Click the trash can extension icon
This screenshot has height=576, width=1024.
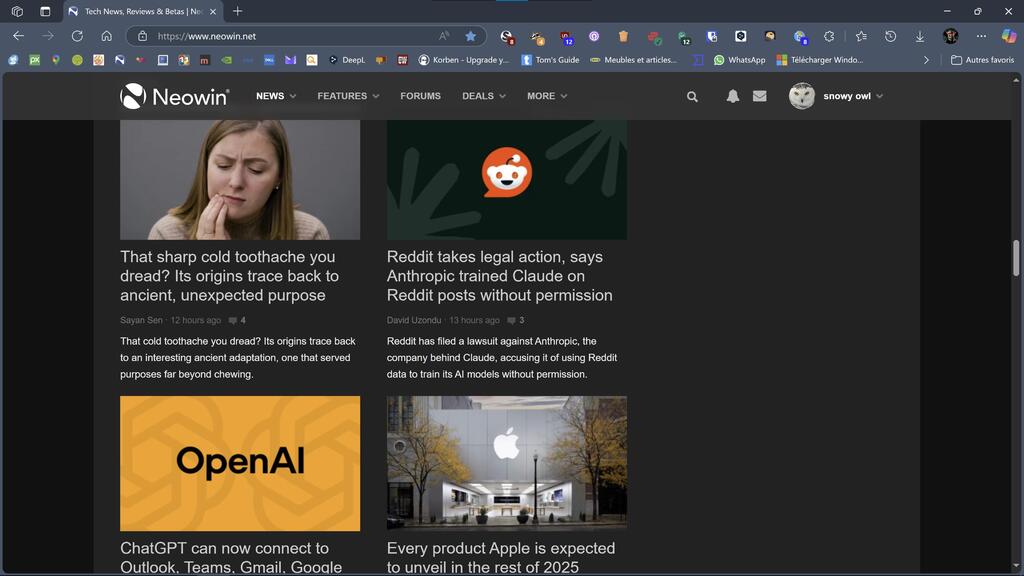point(623,36)
